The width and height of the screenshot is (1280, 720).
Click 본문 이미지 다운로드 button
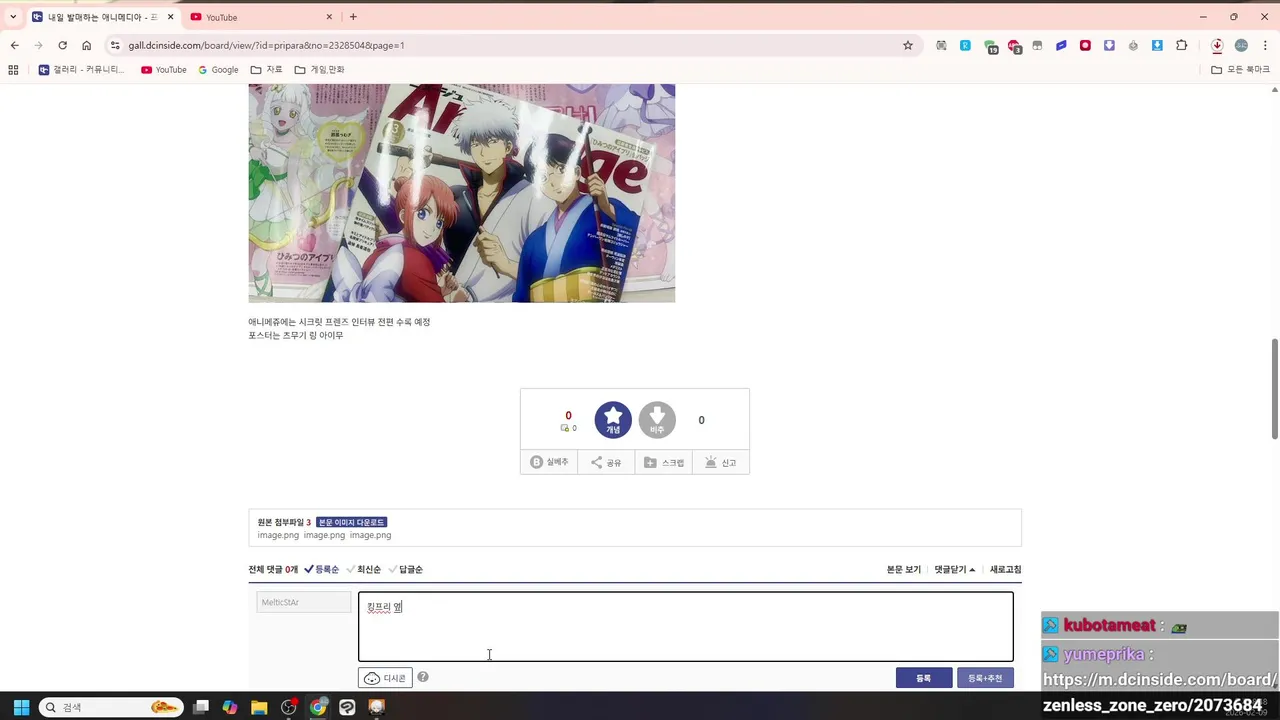tap(351, 522)
